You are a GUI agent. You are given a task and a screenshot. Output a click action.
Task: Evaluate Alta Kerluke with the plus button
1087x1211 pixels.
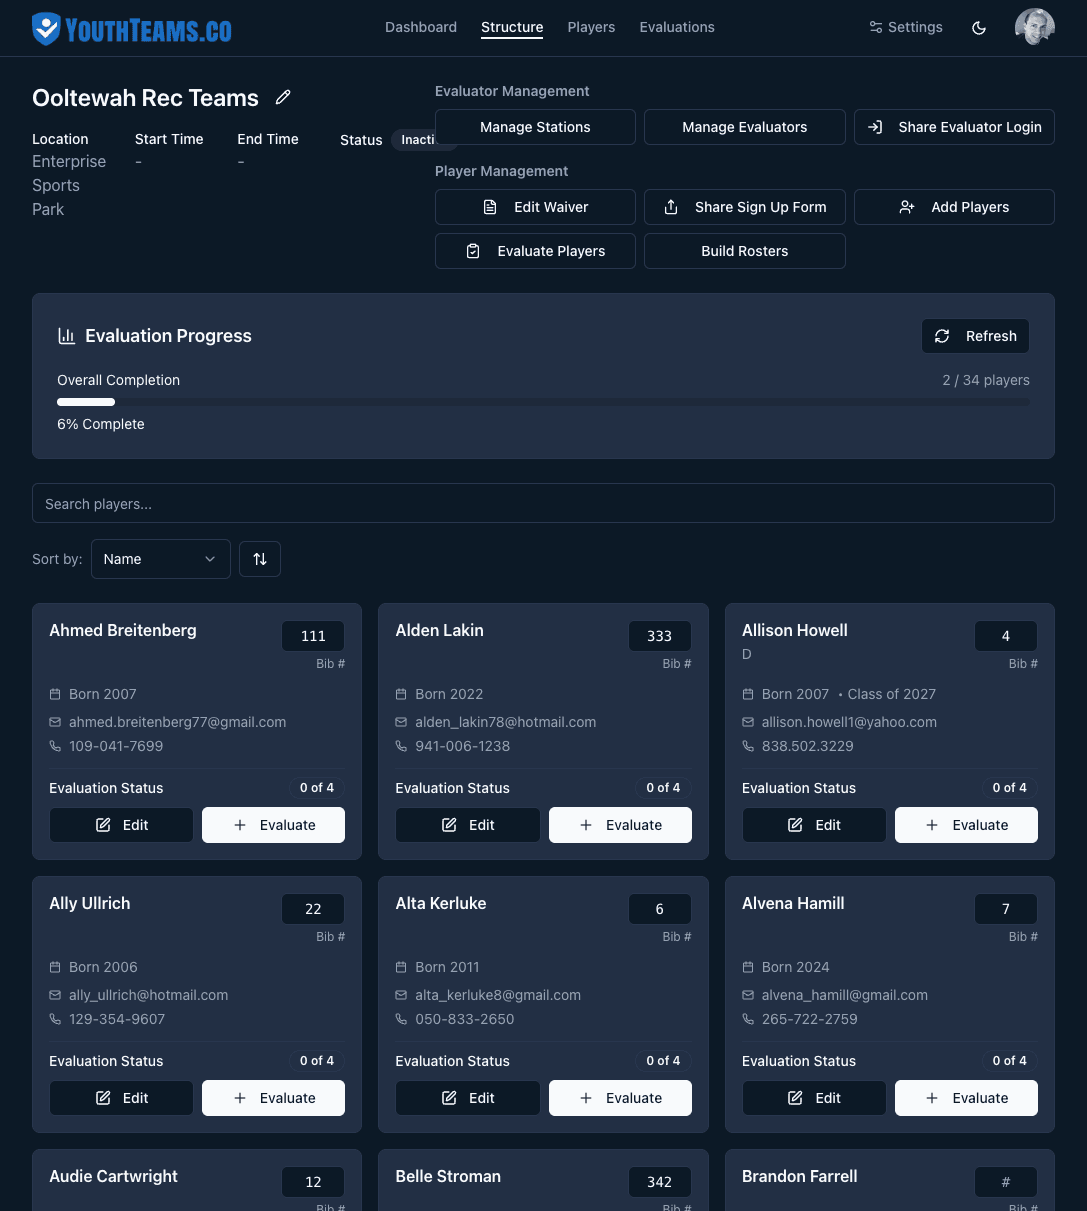(620, 1098)
